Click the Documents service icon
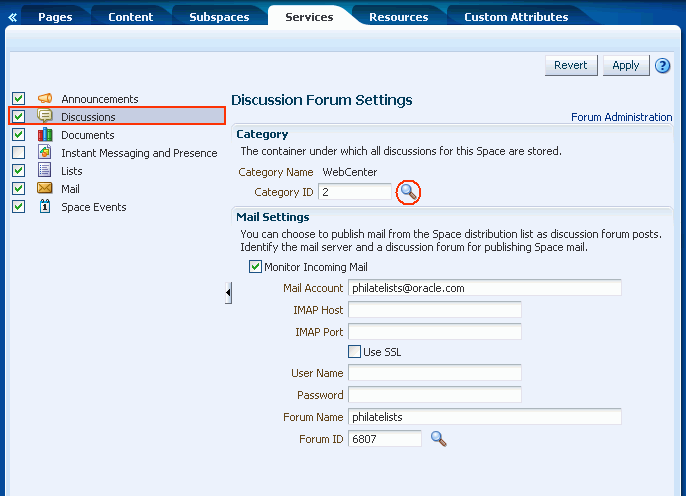 click(x=44, y=135)
